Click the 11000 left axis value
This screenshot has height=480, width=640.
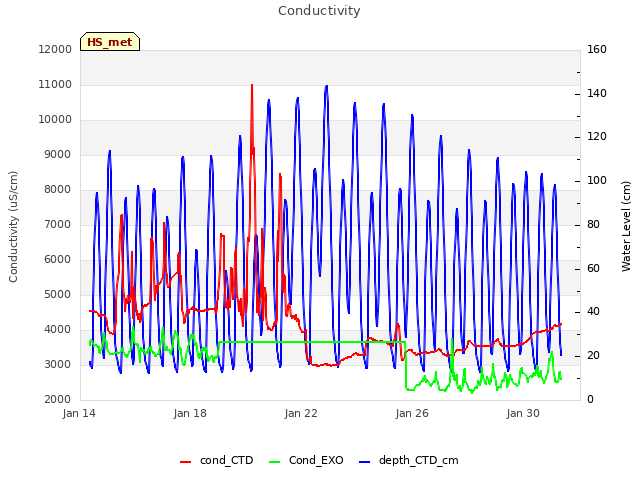click(55, 84)
